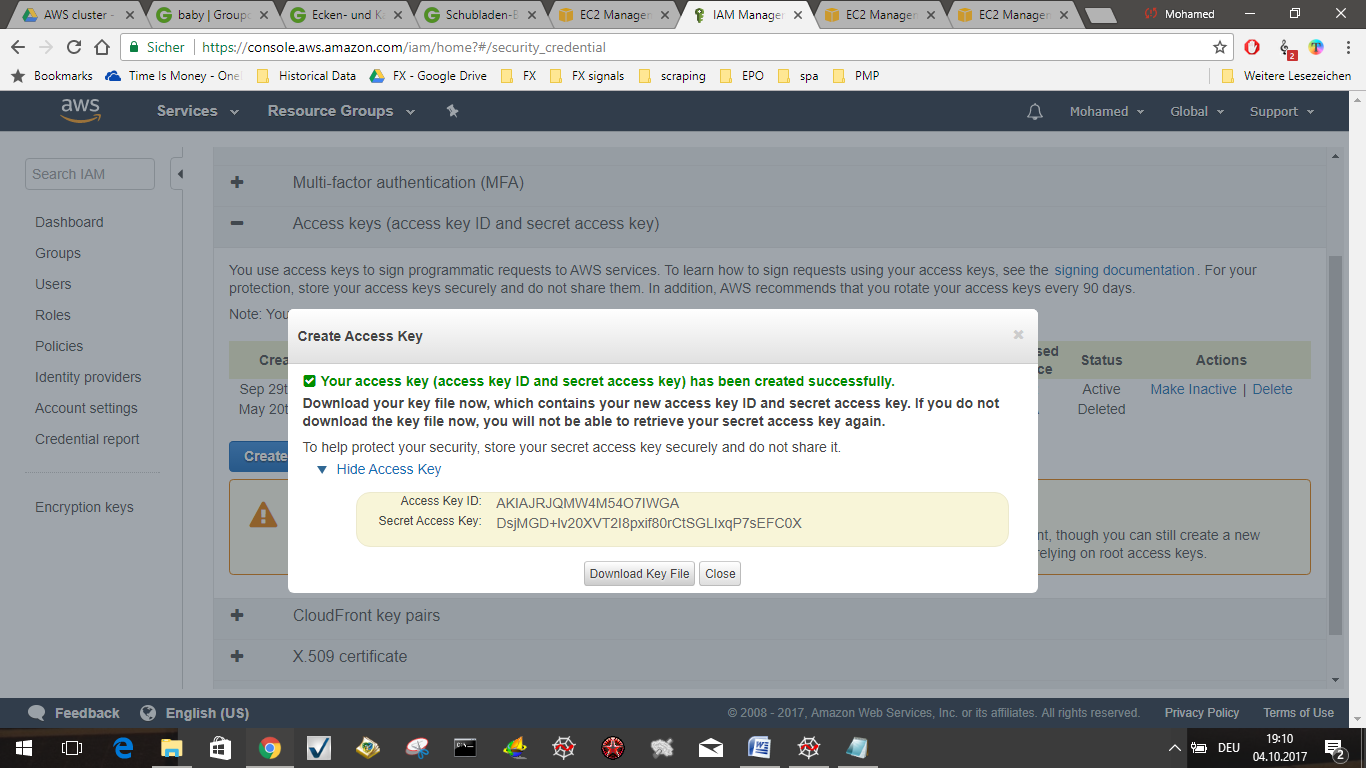Open the Resource Groups dropdown
Screen dimensions: 1366x768
pyautogui.click(x=340, y=111)
